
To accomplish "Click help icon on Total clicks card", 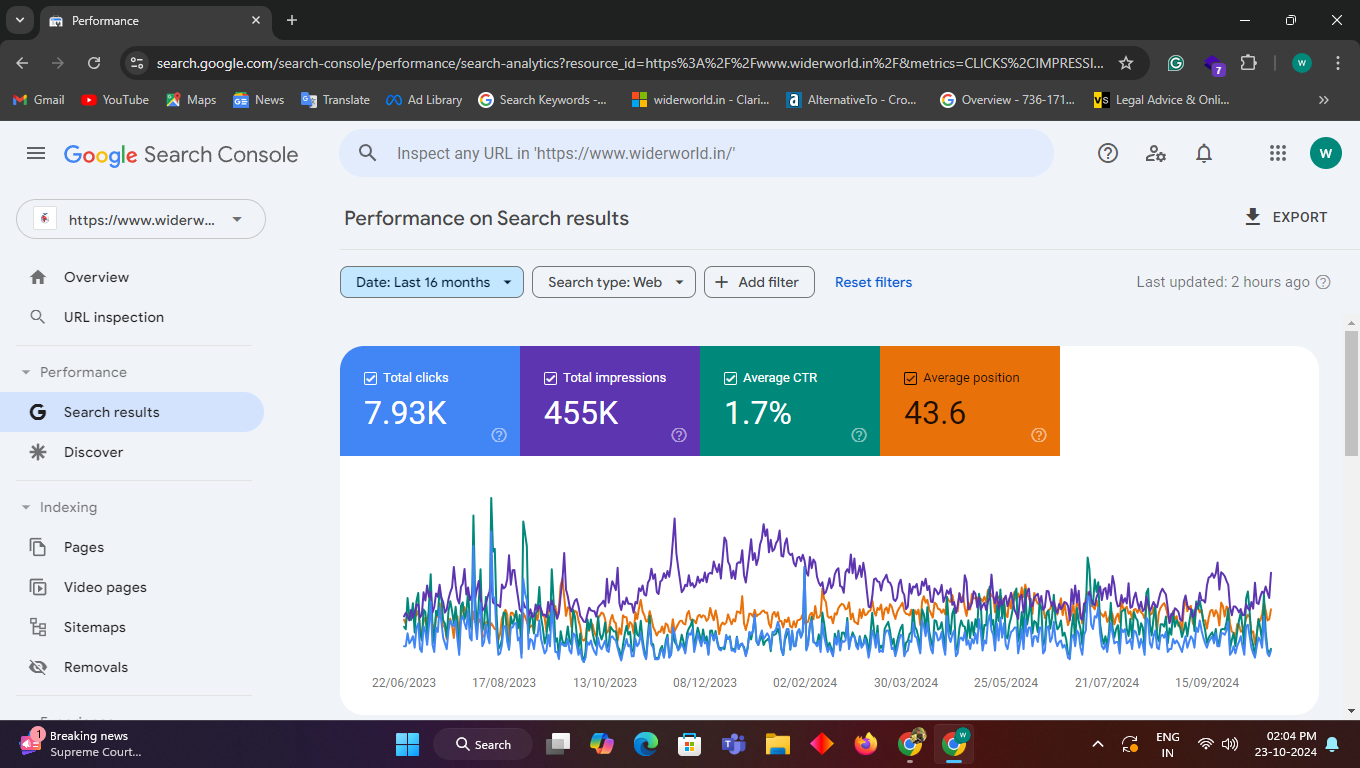I will (x=499, y=435).
